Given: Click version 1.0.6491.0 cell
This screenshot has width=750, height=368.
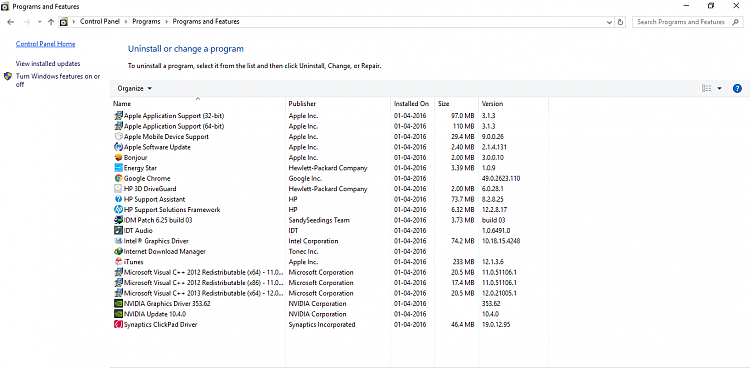Looking at the screenshot, I should 496,231.
